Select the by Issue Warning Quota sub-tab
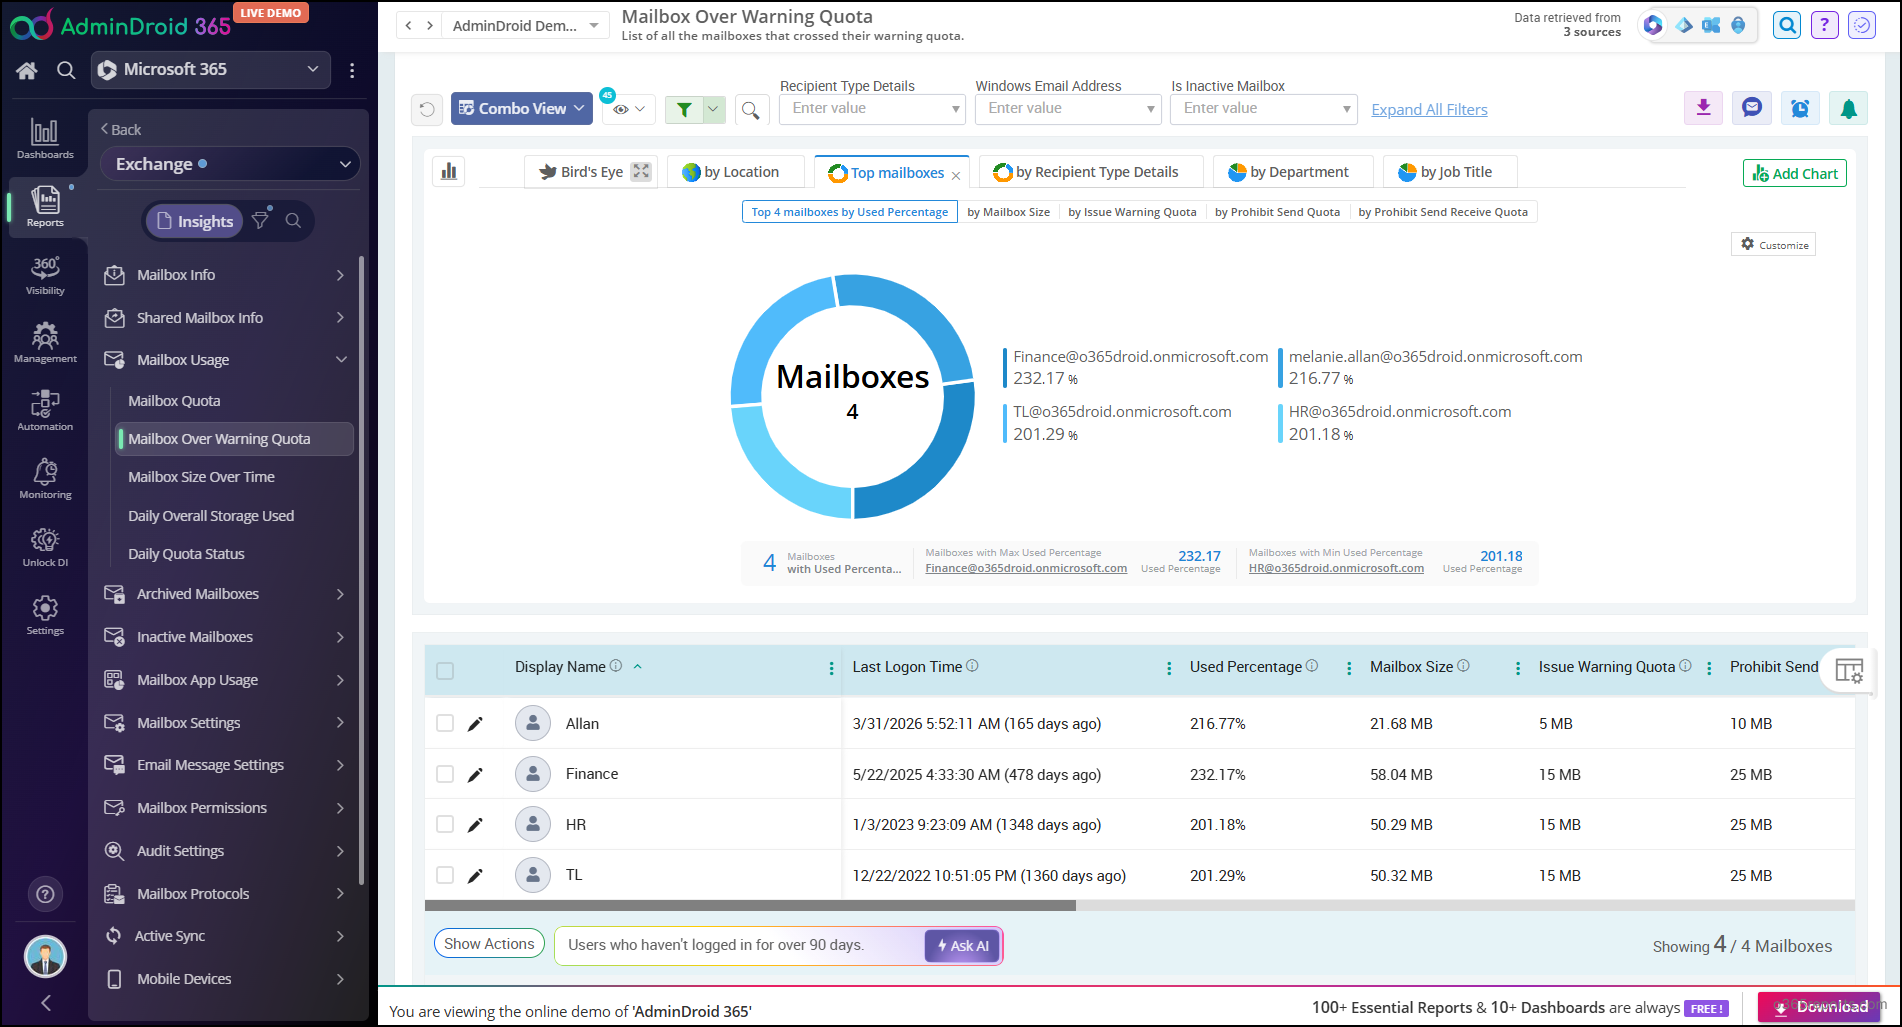Screen dimensions: 1902x1027 point(1132,212)
